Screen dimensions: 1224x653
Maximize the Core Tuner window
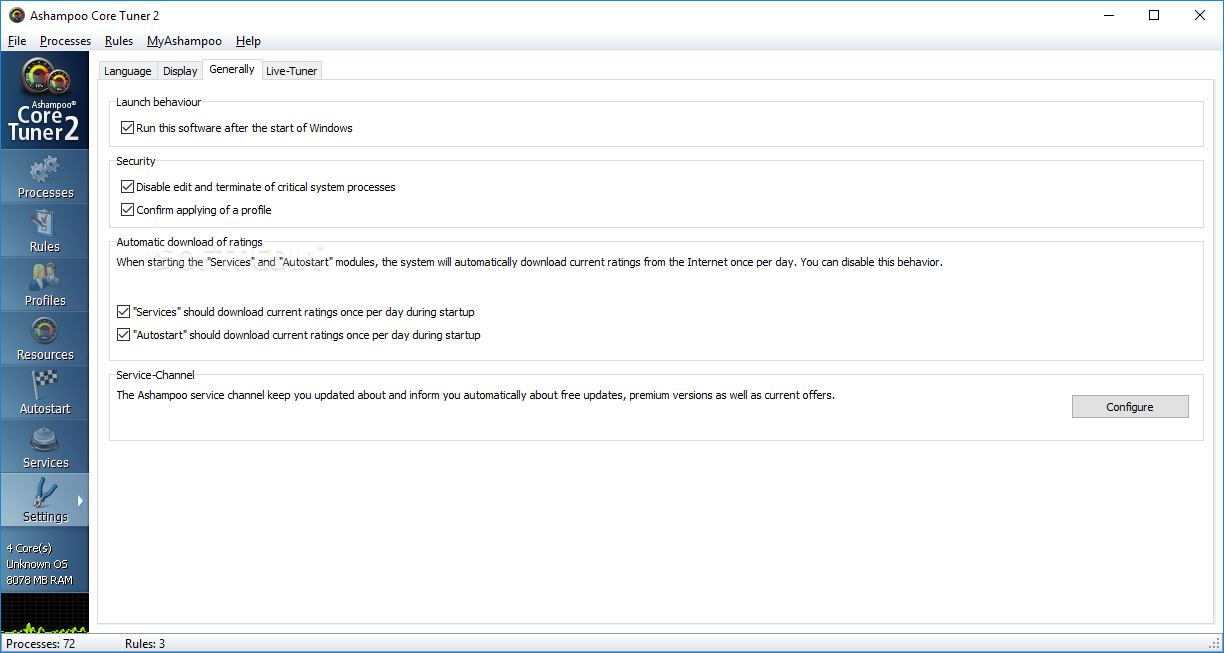[1154, 15]
